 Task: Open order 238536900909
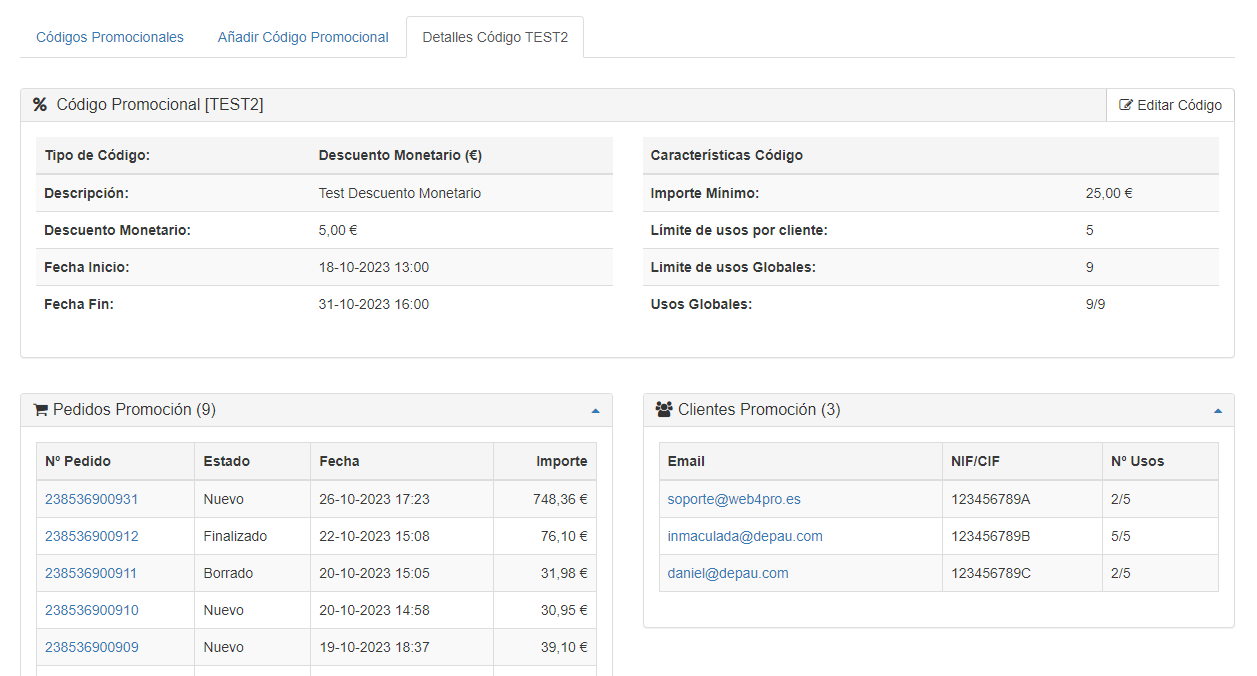pyautogui.click(x=92, y=647)
